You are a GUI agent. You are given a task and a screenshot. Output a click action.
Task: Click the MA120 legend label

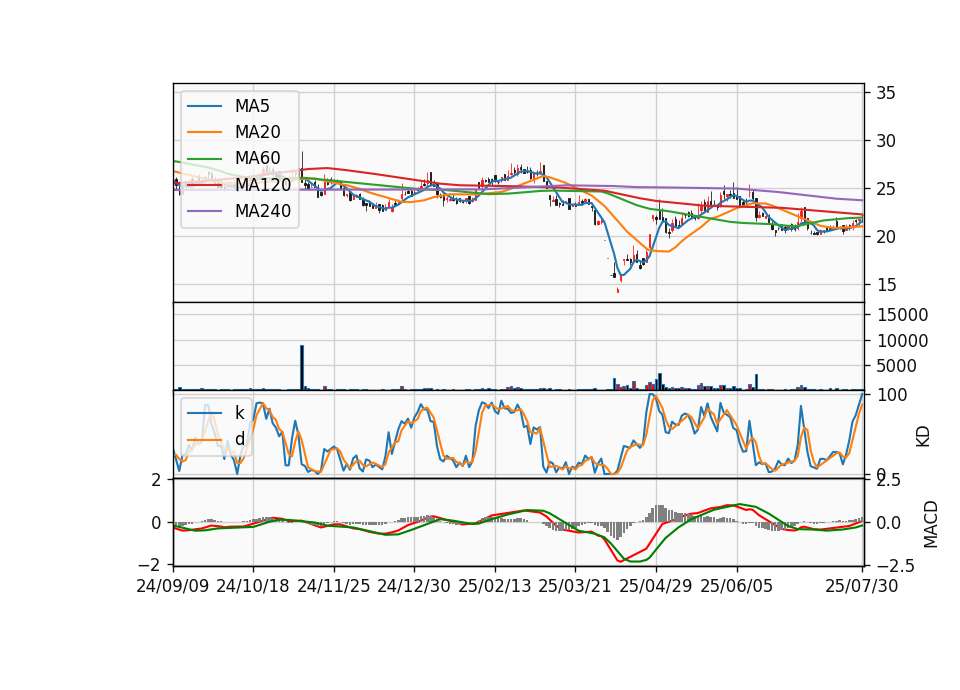click(x=263, y=184)
